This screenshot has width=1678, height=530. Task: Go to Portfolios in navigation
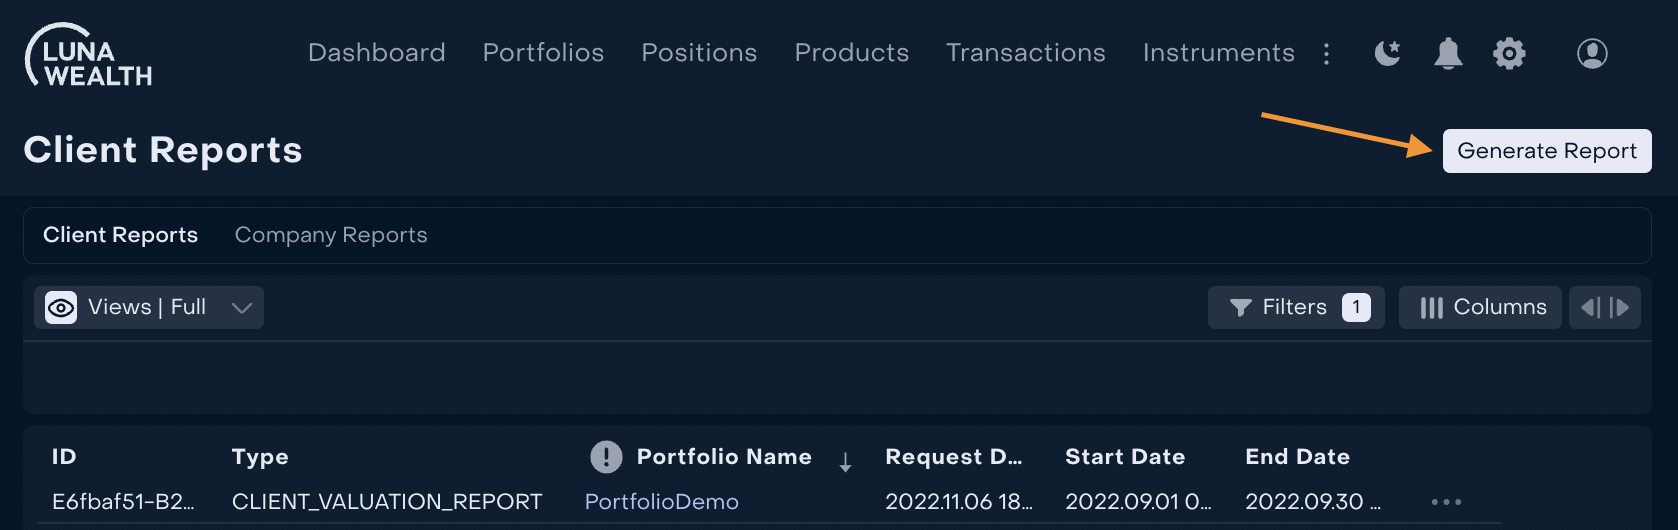pyautogui.click(x=543, y=53)
